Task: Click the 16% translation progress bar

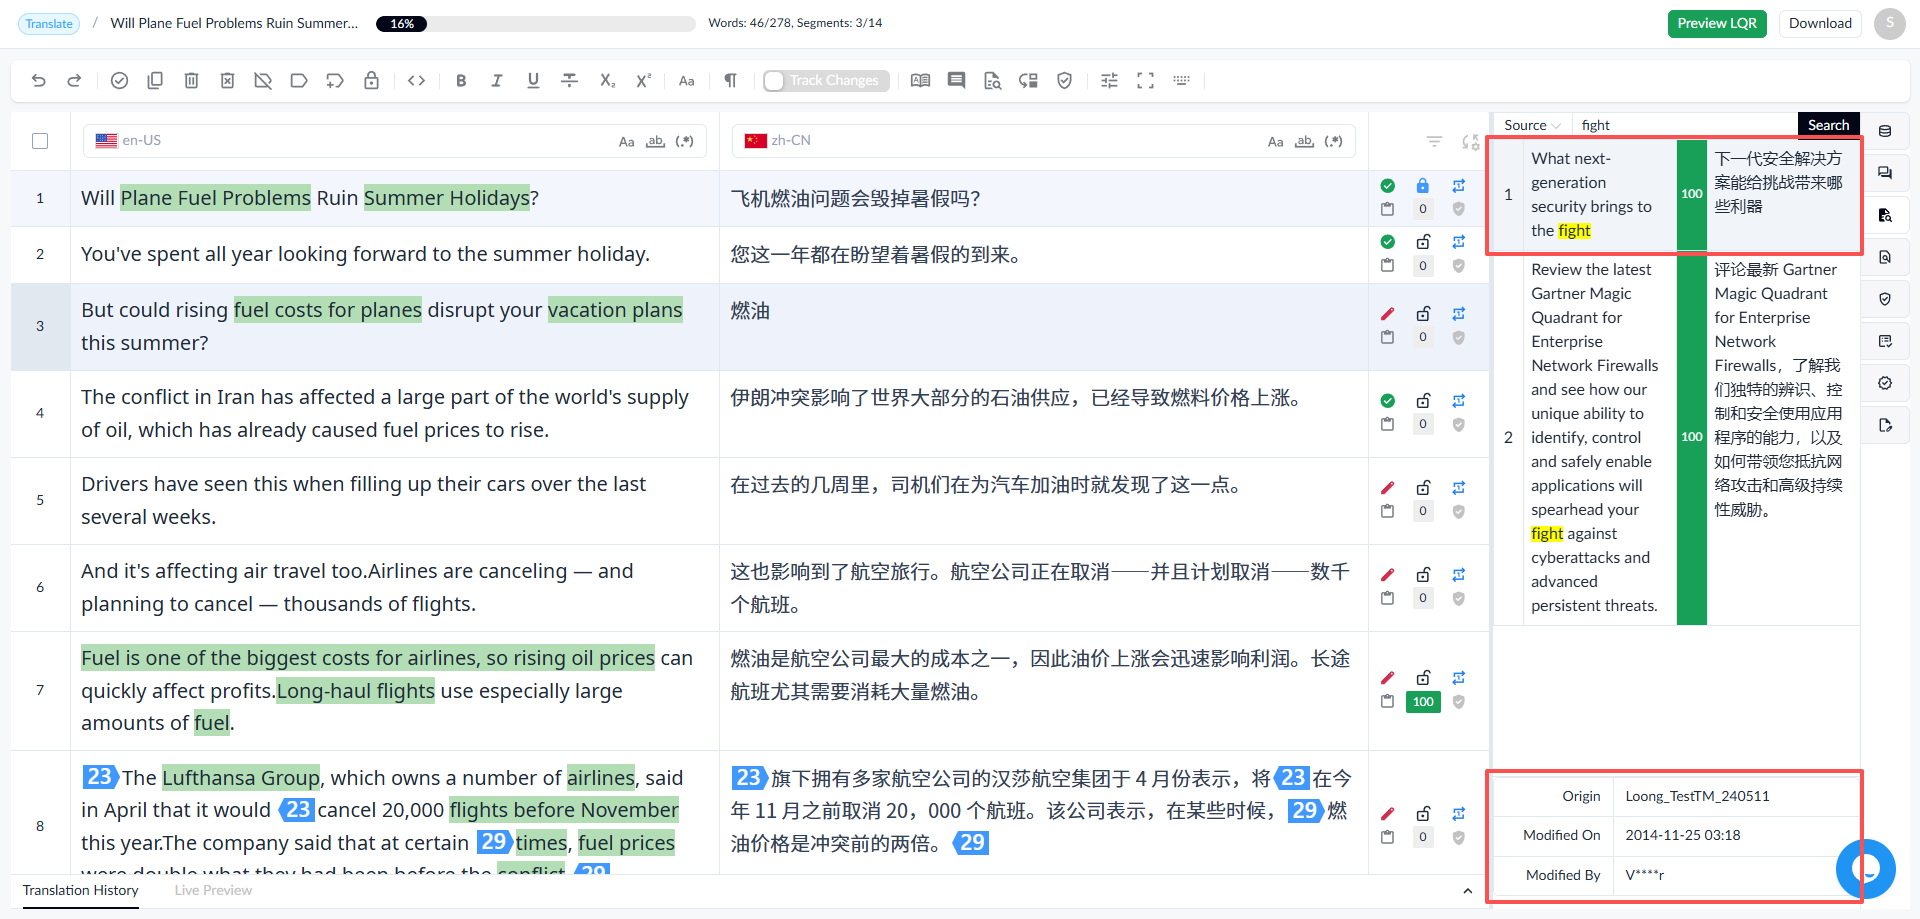Action: [x=536, y=24]
